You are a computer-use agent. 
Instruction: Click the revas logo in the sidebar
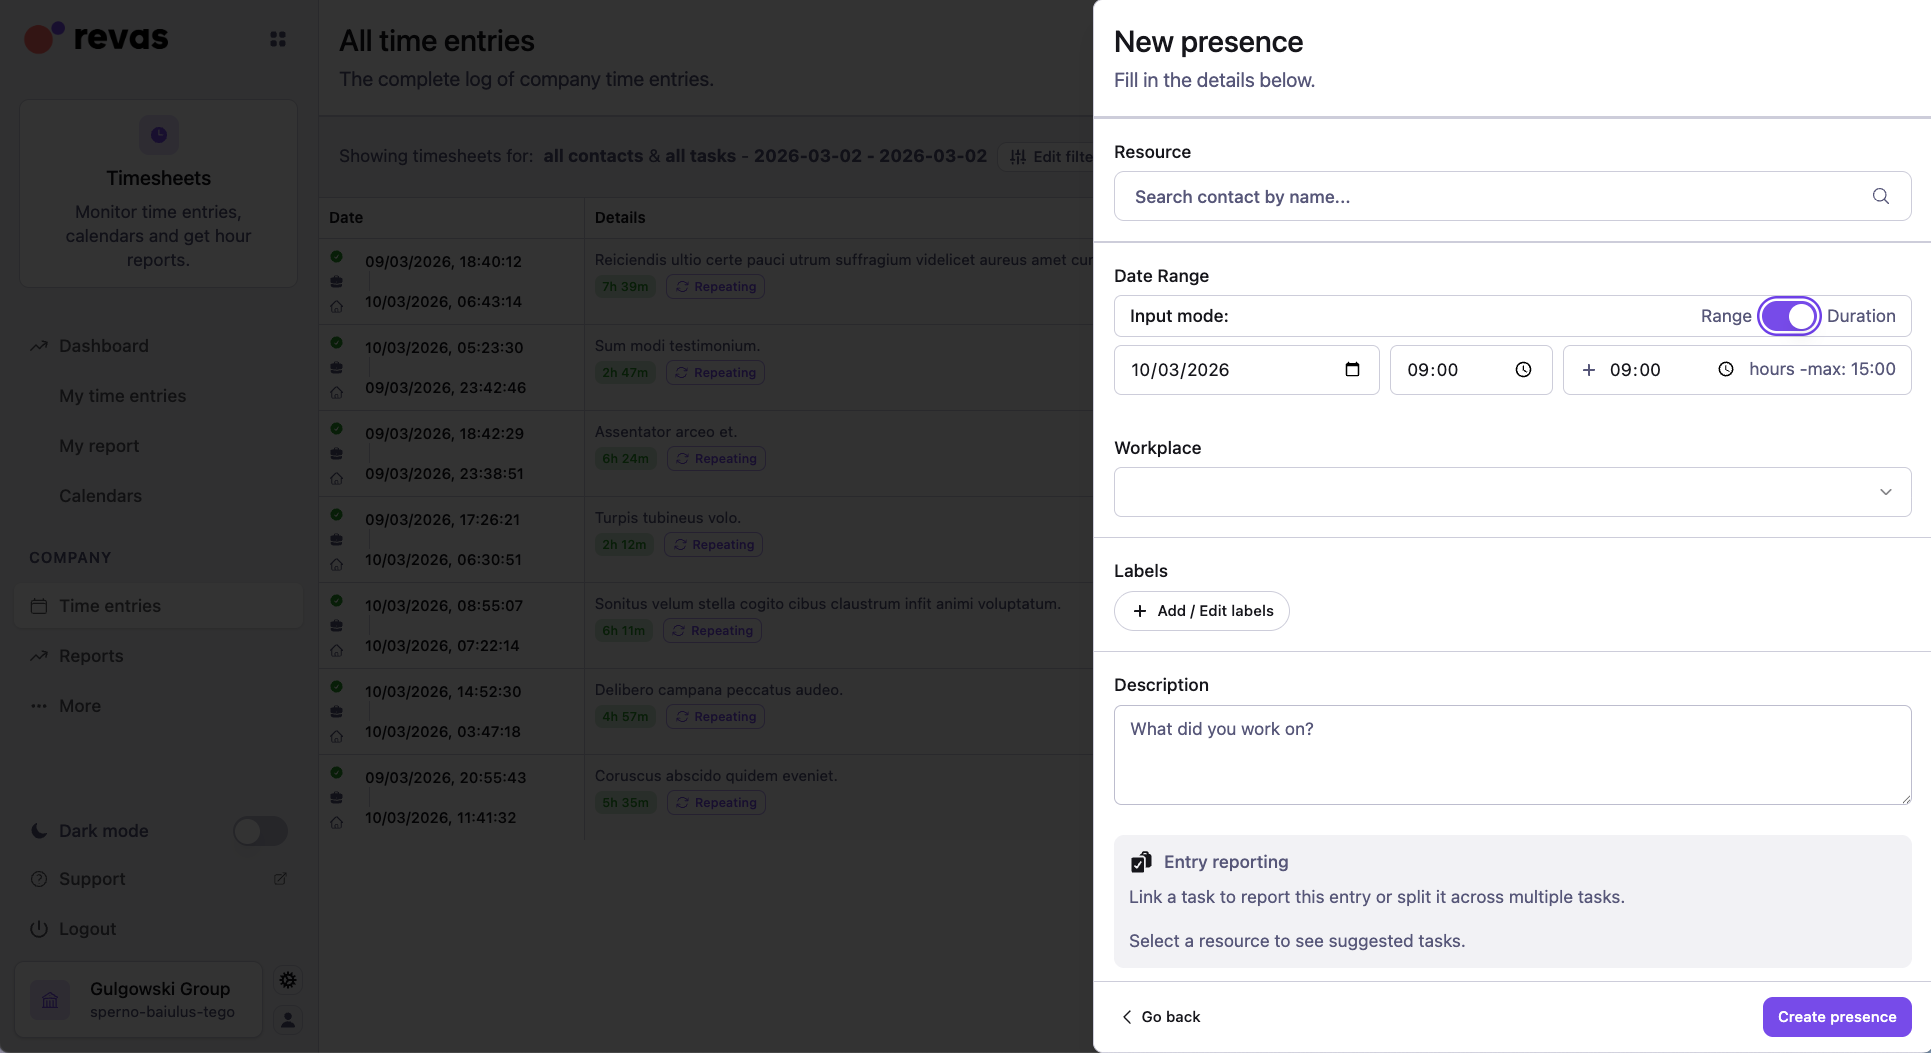point(96,38)
